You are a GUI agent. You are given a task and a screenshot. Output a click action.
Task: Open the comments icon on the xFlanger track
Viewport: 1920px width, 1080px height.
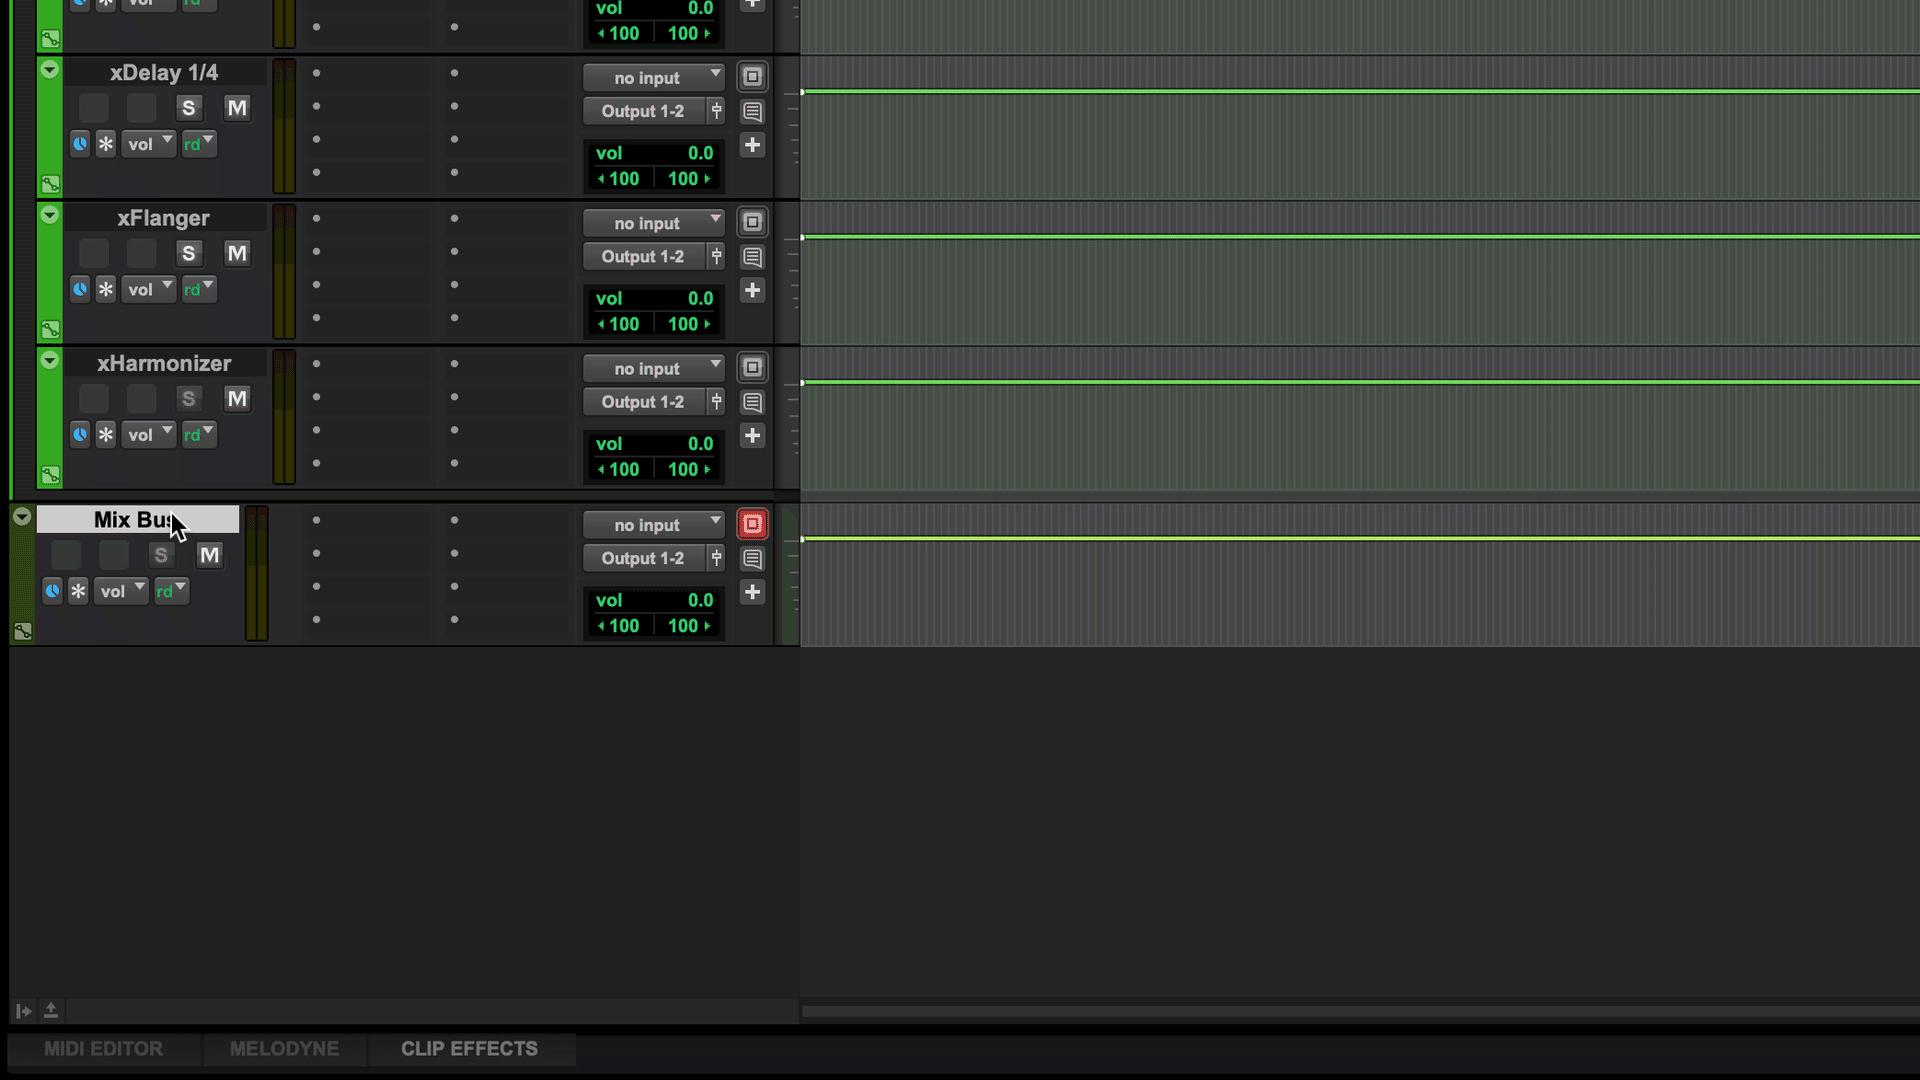pyautogui.click(x=752, y=257)
